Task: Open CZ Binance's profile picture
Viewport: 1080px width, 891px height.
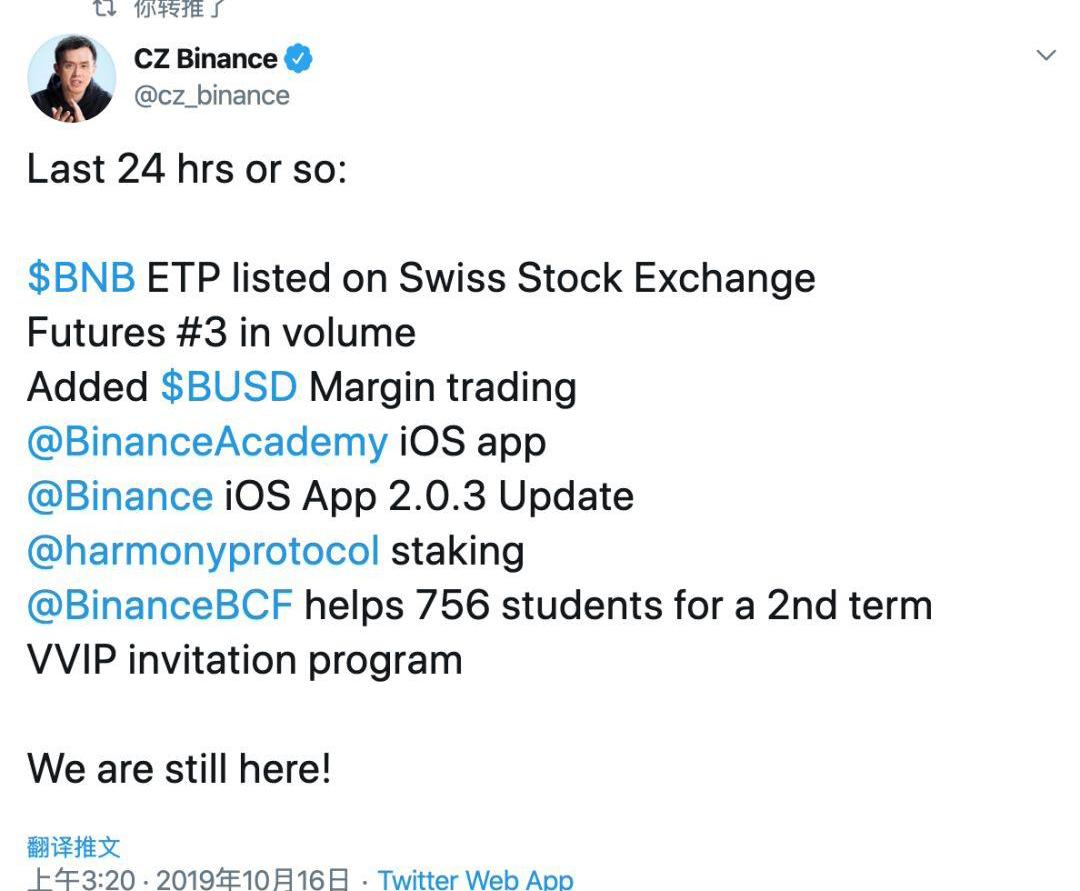Action: point(72,78)
